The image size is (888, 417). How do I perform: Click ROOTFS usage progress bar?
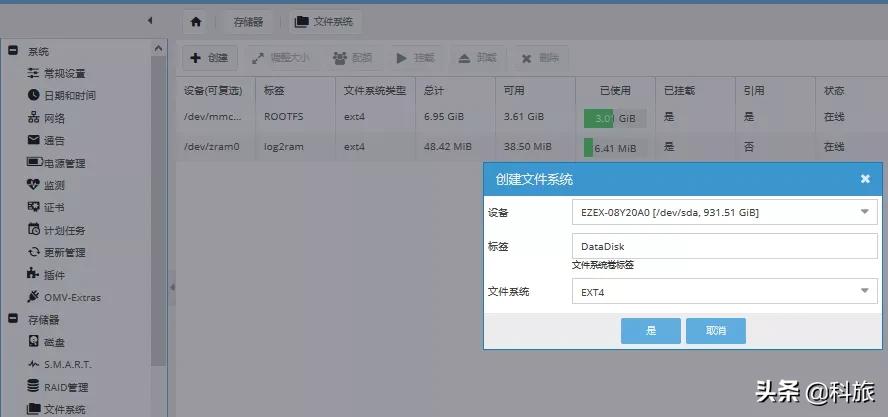[615, 118]
